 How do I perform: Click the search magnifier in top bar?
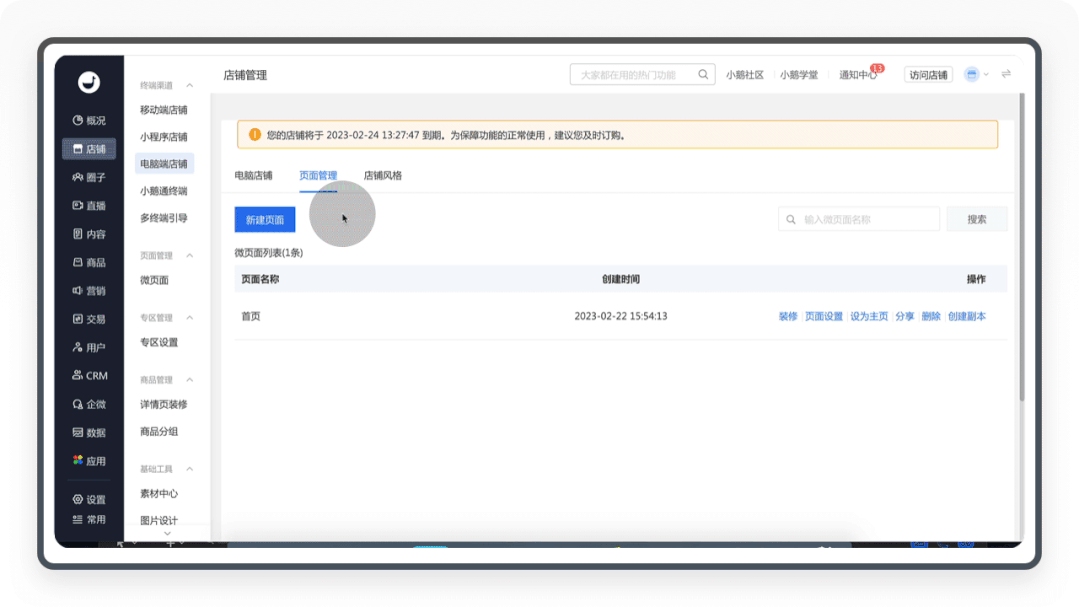(703, 74)
